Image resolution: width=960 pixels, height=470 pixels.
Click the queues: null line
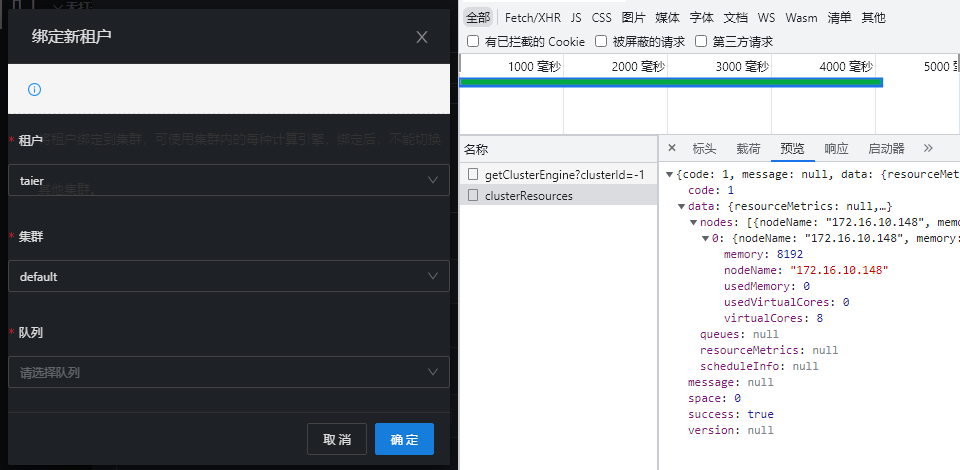tap(740, 334)
